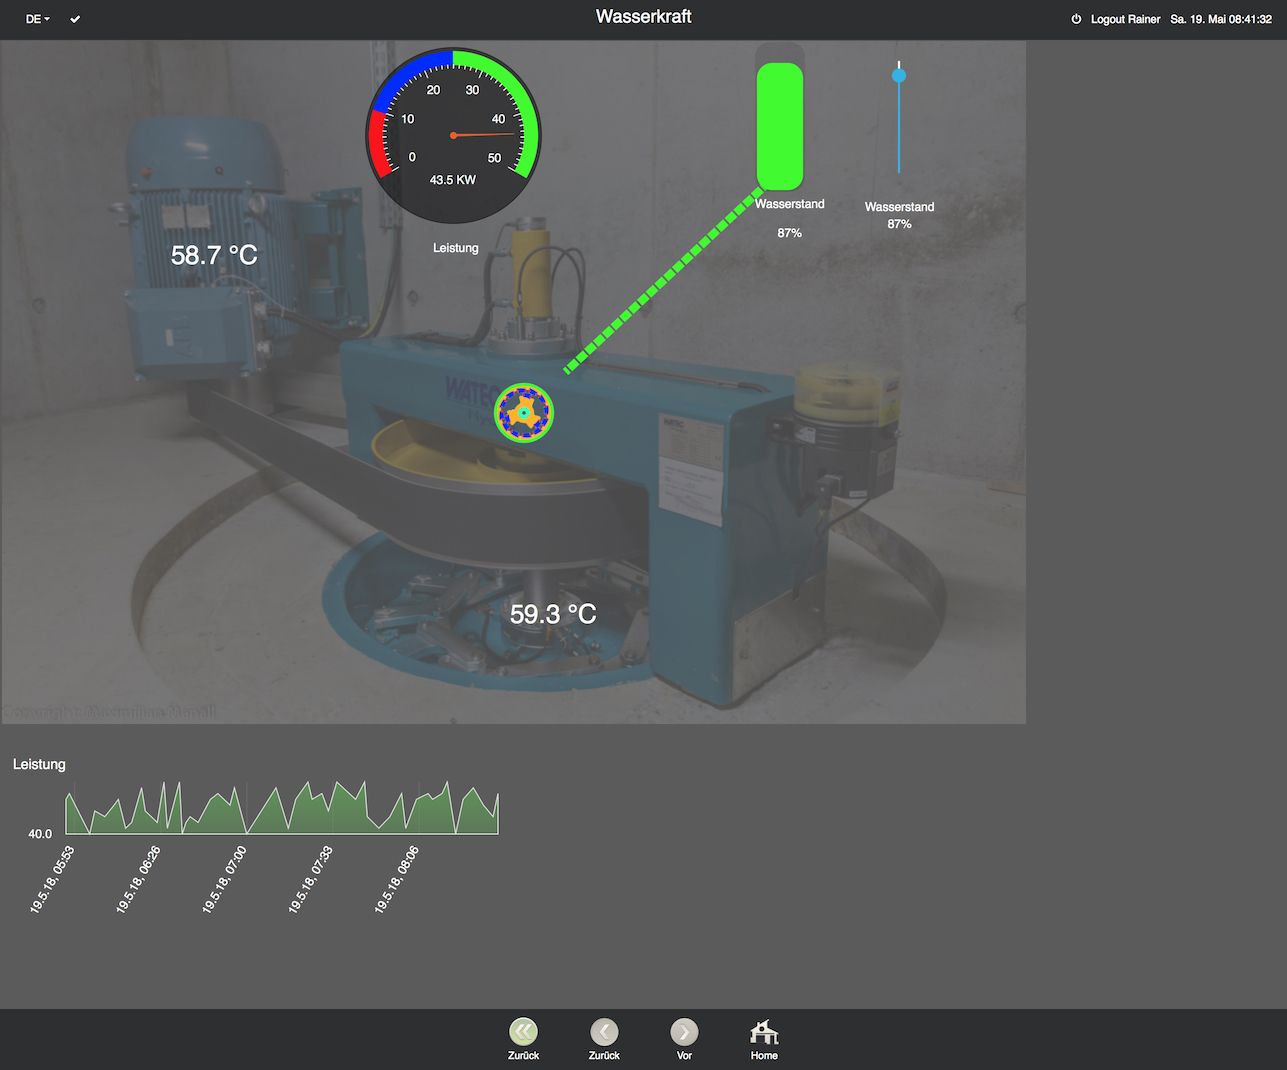The image size is (1287, 1070).
Task: Click the single-chevron Zurück icon
Action: point(604,1031)
